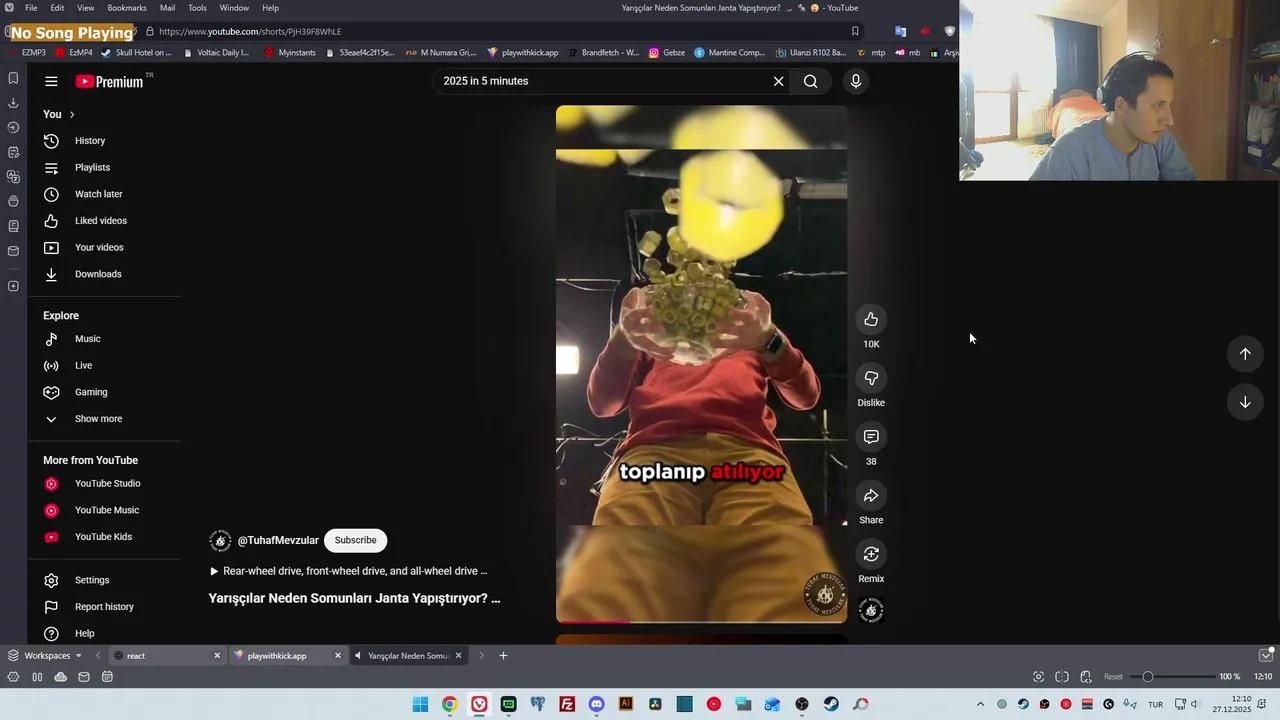Open the Gaming explore page

(90, 392)
